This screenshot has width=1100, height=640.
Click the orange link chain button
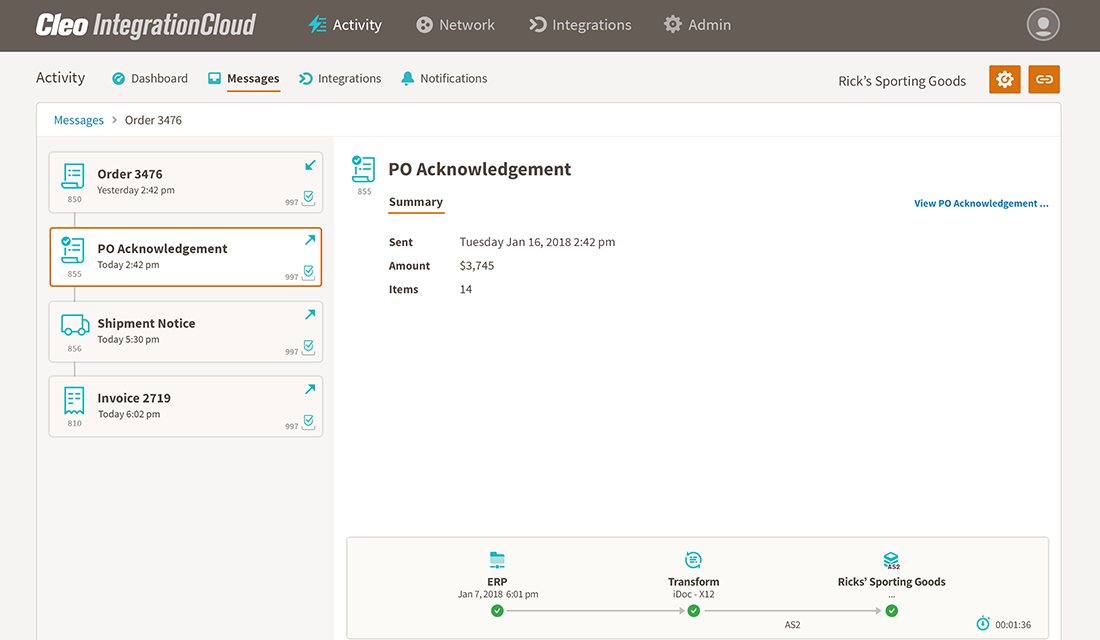click(x=1044, y=79)
